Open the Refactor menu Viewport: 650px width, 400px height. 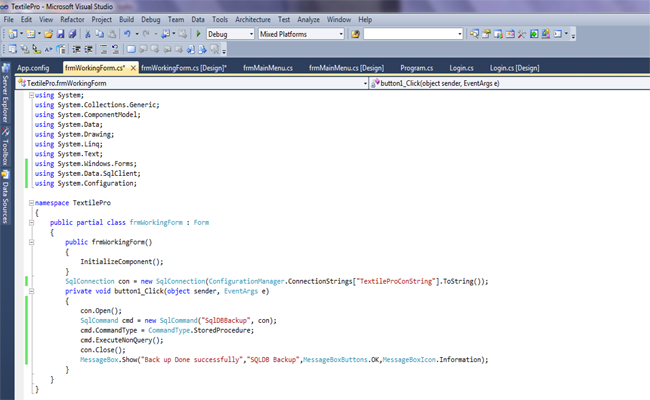coord(72,19)
